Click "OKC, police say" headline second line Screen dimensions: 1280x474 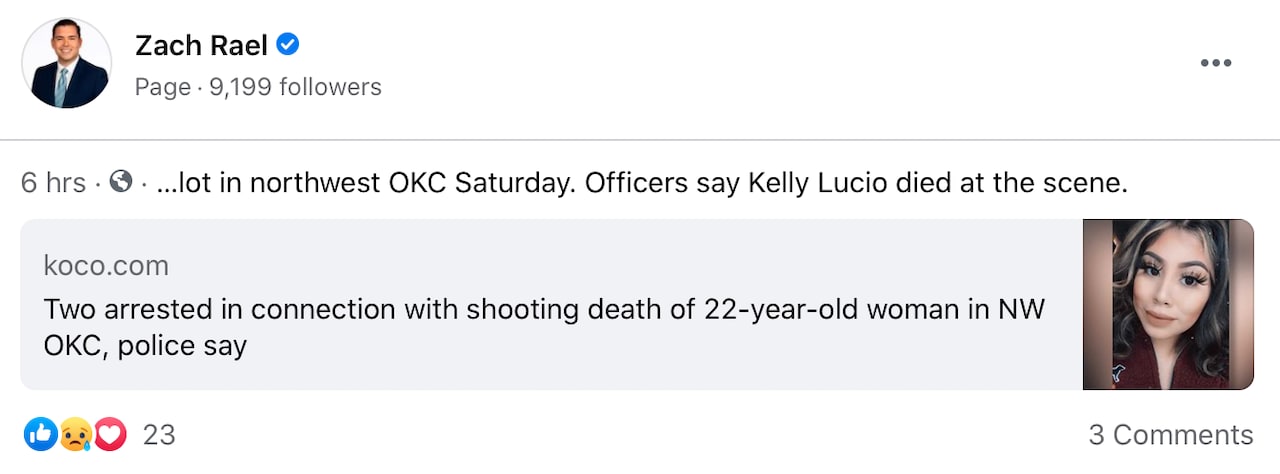[145, 346]
